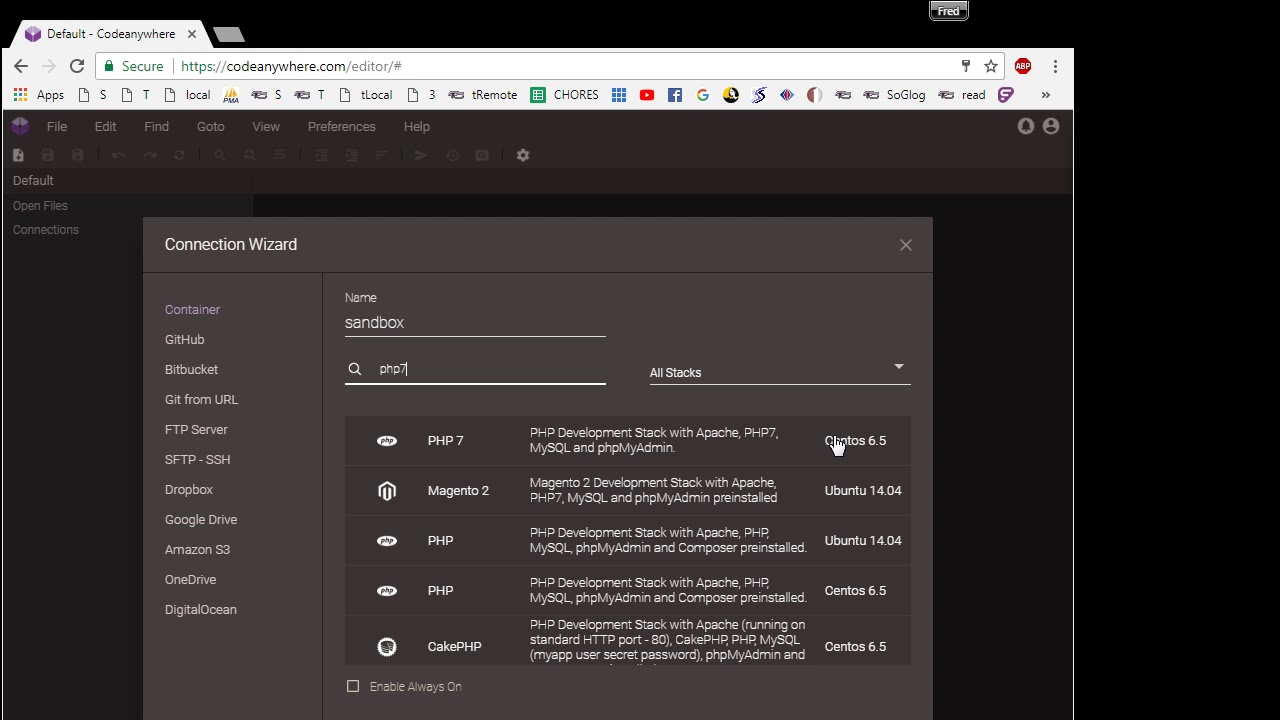
Task: Click the Codeanywhere logo icon in menu bar
Action: (20, 126)
